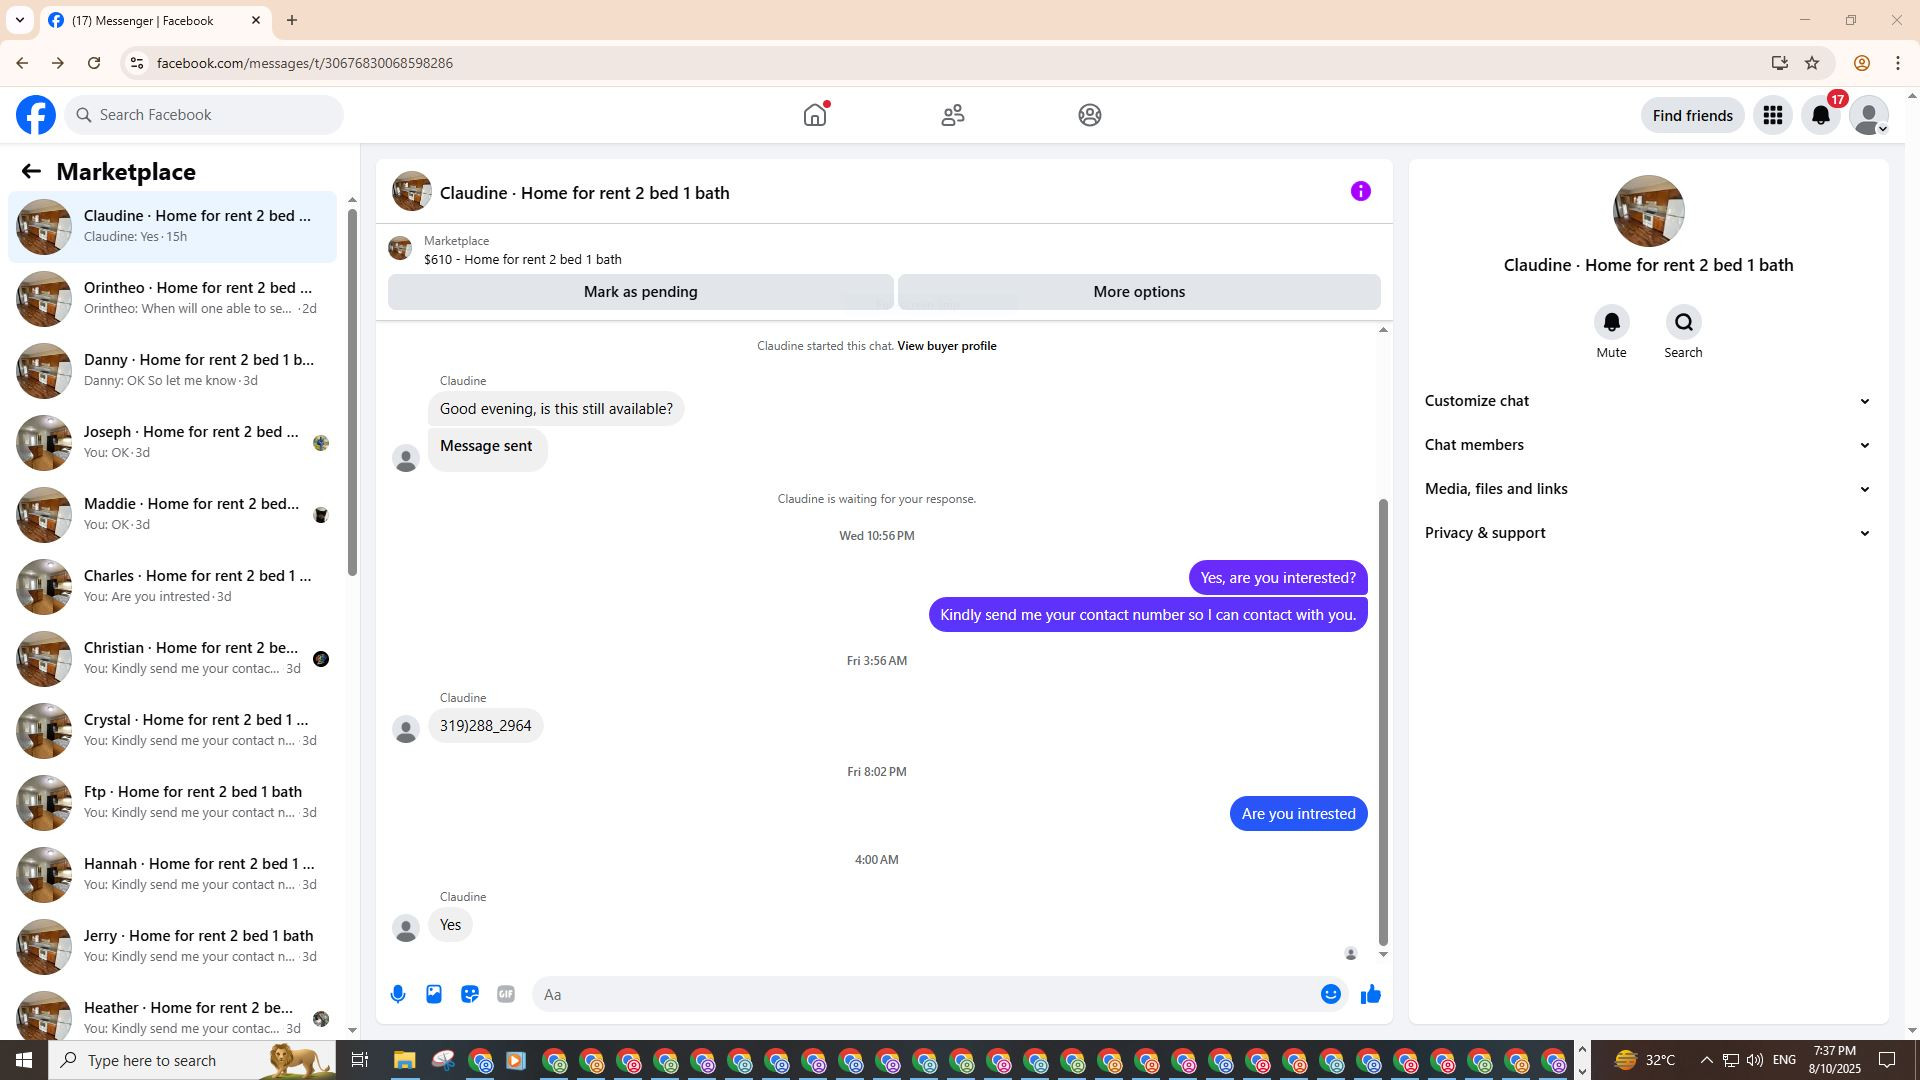Click the chat messages vertical scrollbar
The image size is (1920, 1080).
pos(1383,720)
